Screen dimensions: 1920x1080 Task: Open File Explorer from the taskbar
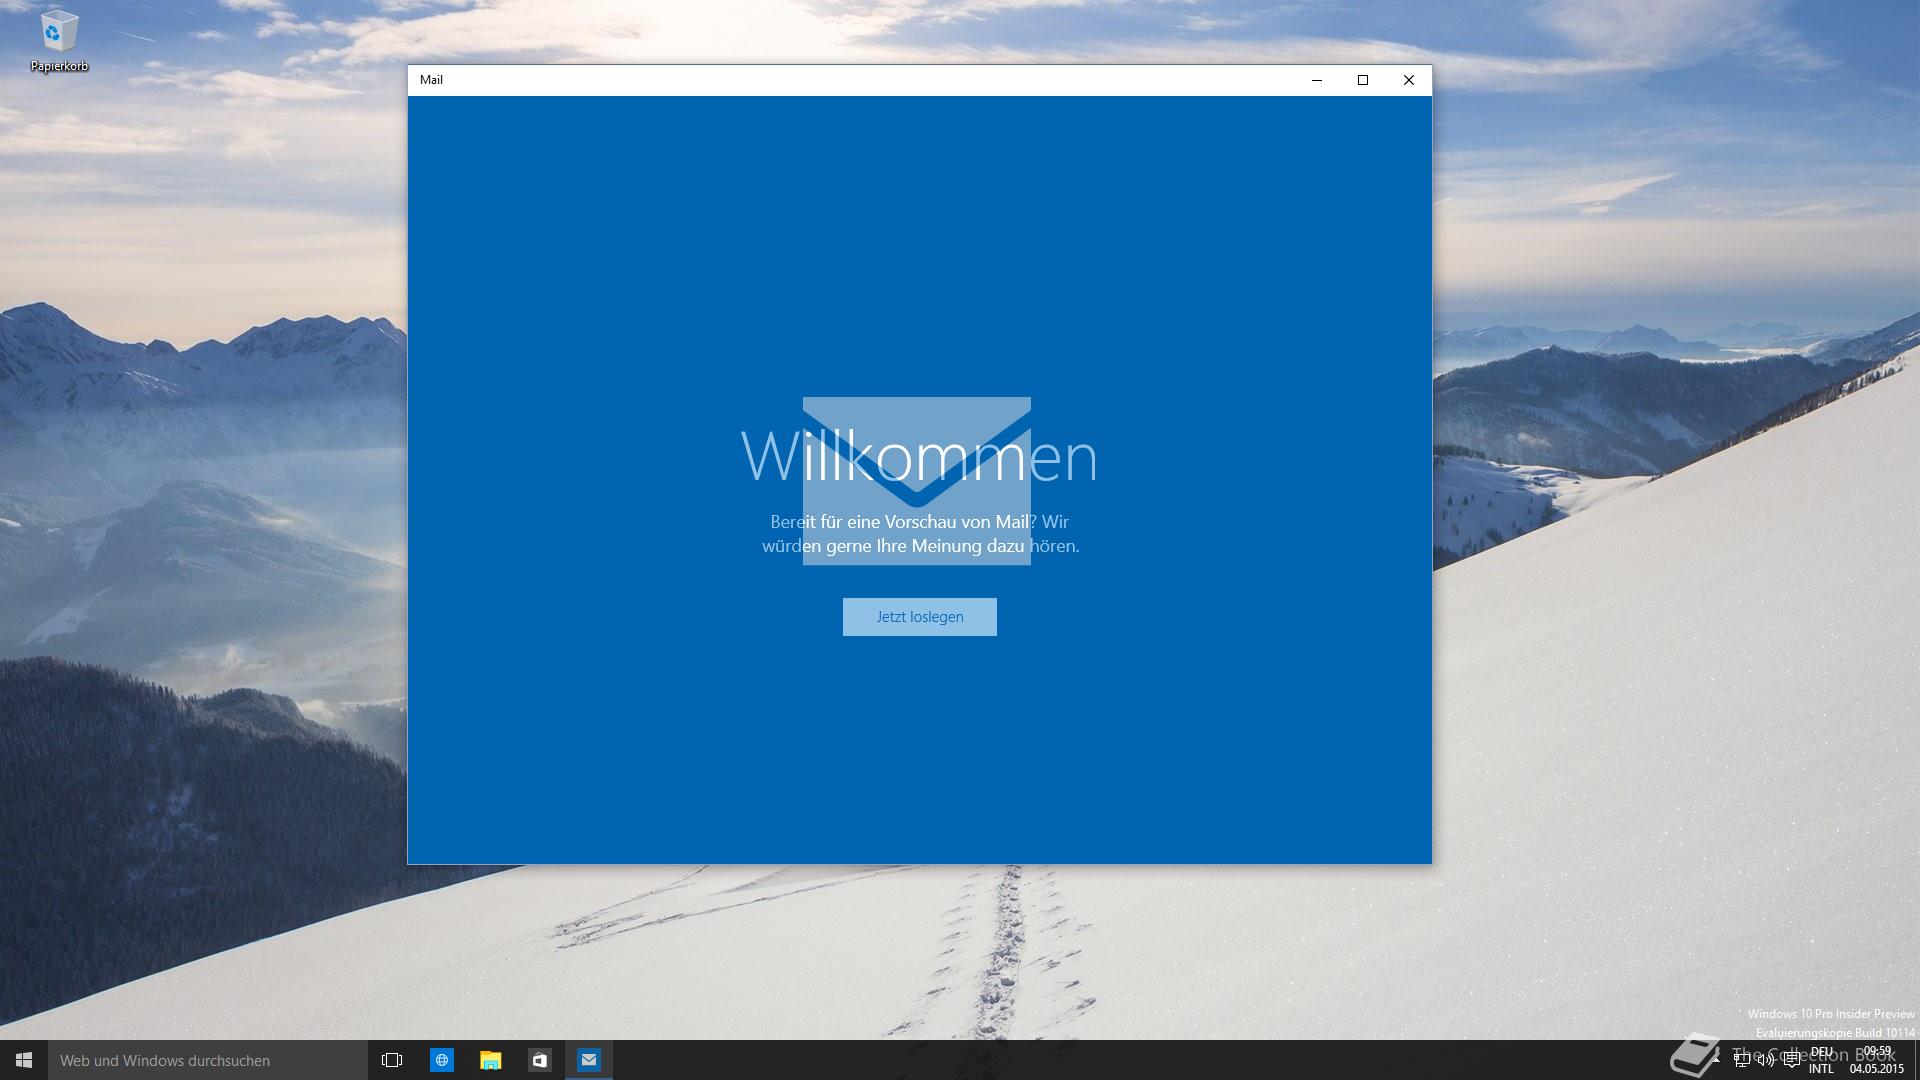click(x=490, y=1060)
